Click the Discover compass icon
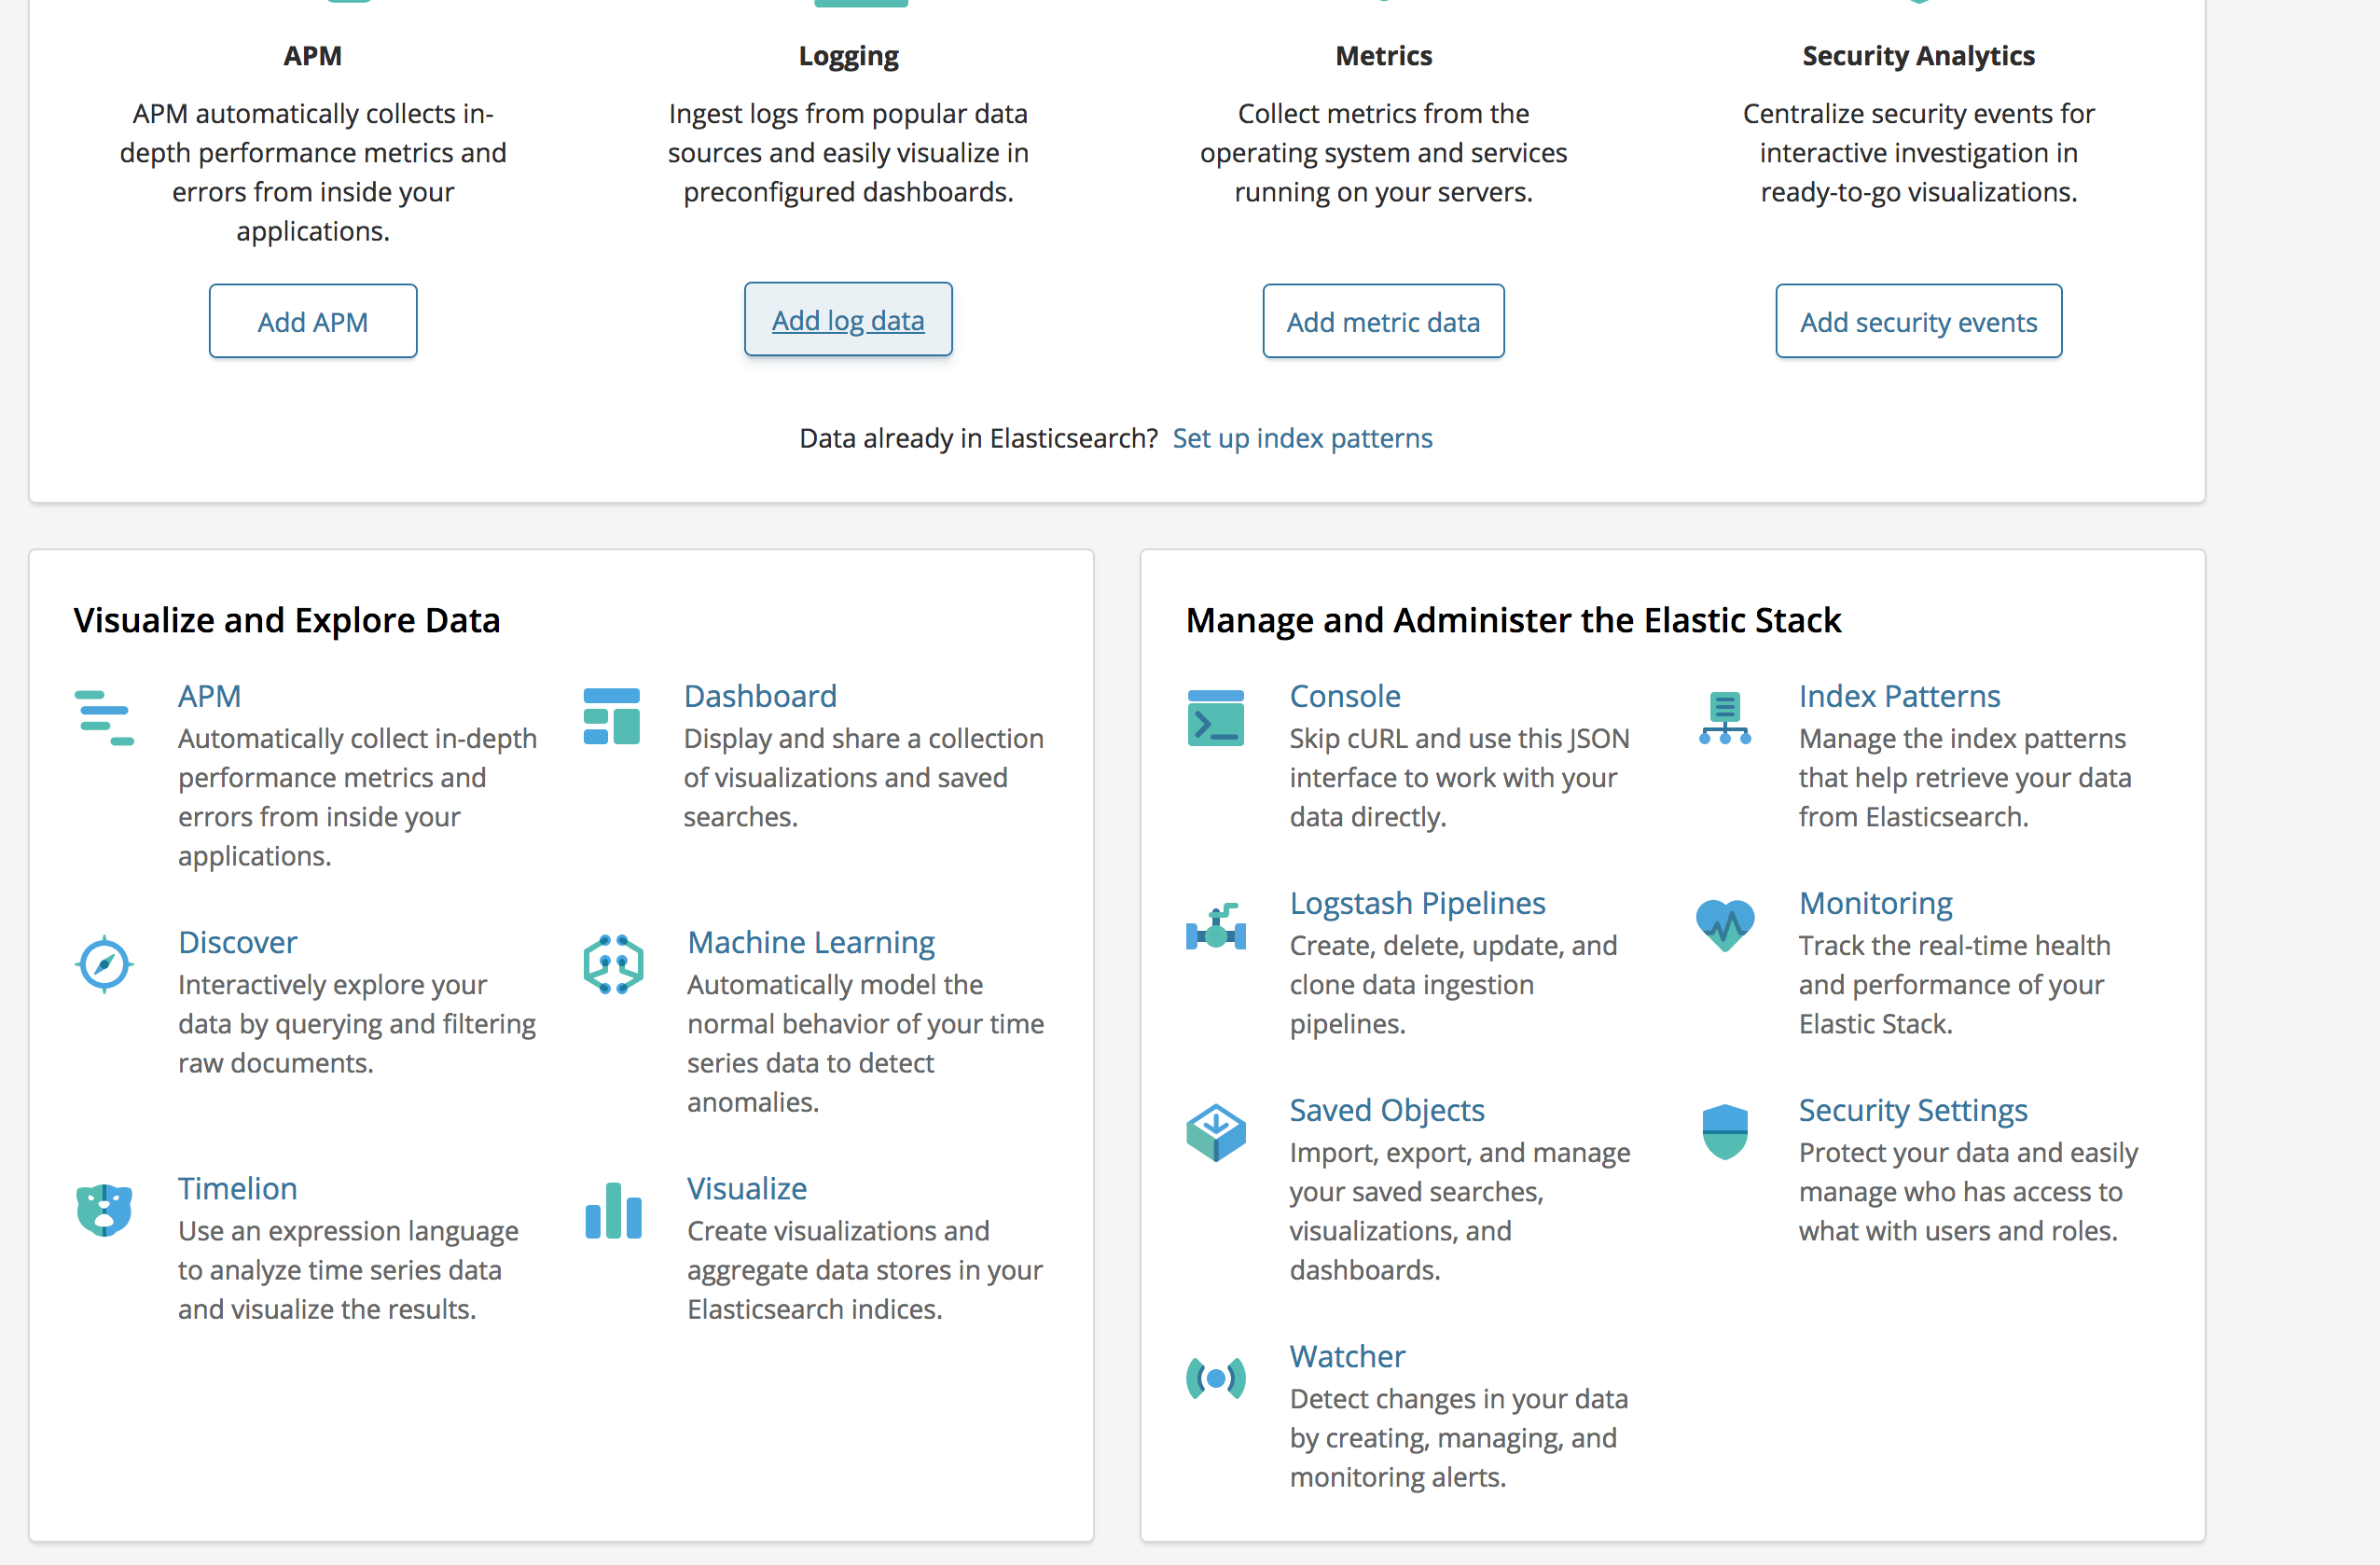Image resolution: width=2380 pixels, height=1565 pixels. (x=103, y=963)
